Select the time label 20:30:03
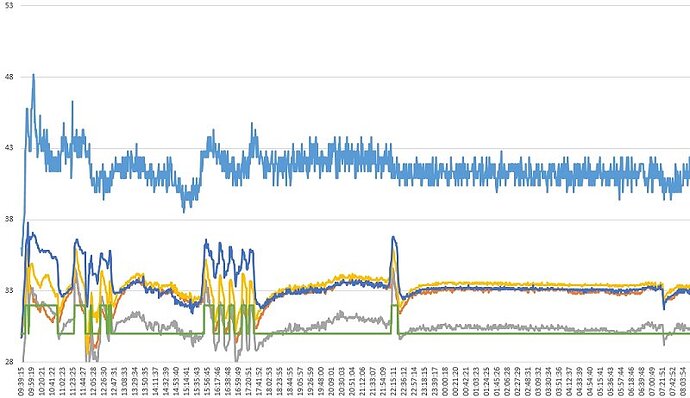This screenshot has height=398, width=690. 342,382
